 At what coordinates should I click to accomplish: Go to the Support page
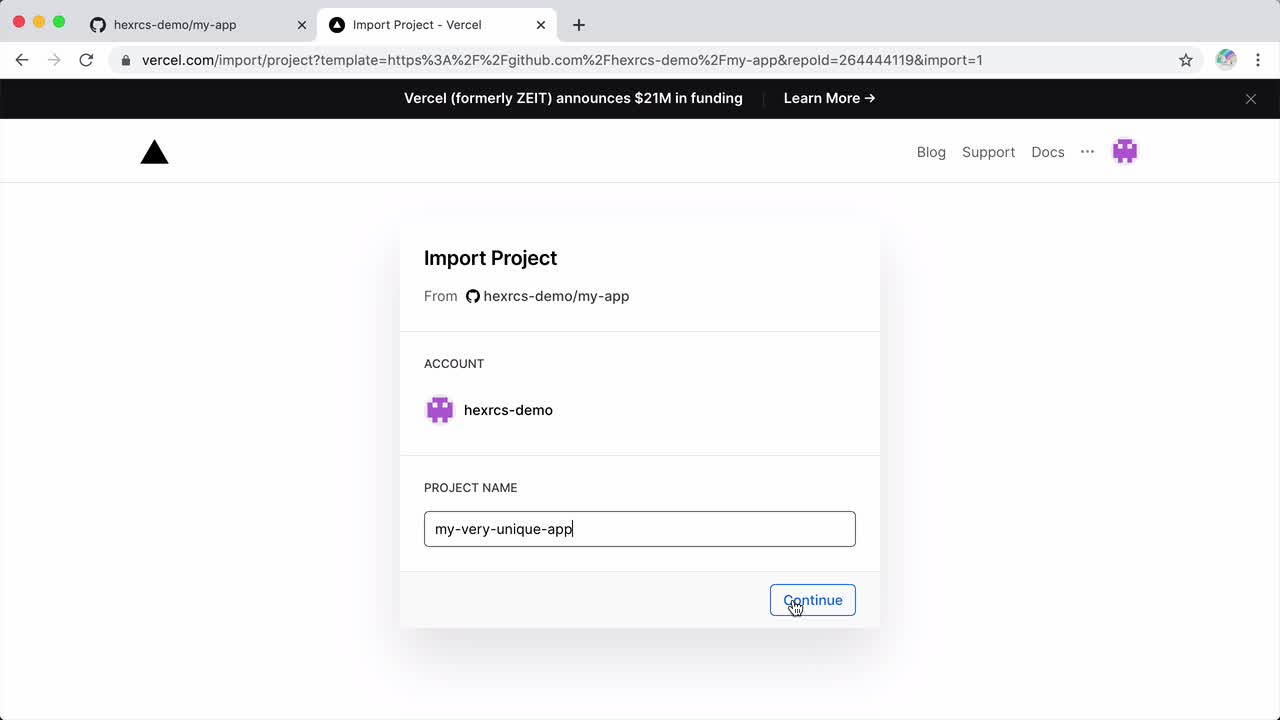[x=988, y=152]
